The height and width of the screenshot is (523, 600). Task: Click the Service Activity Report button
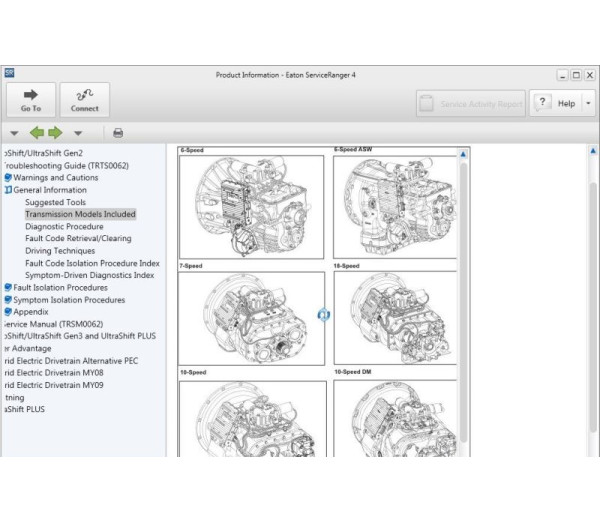click(470, 103)
